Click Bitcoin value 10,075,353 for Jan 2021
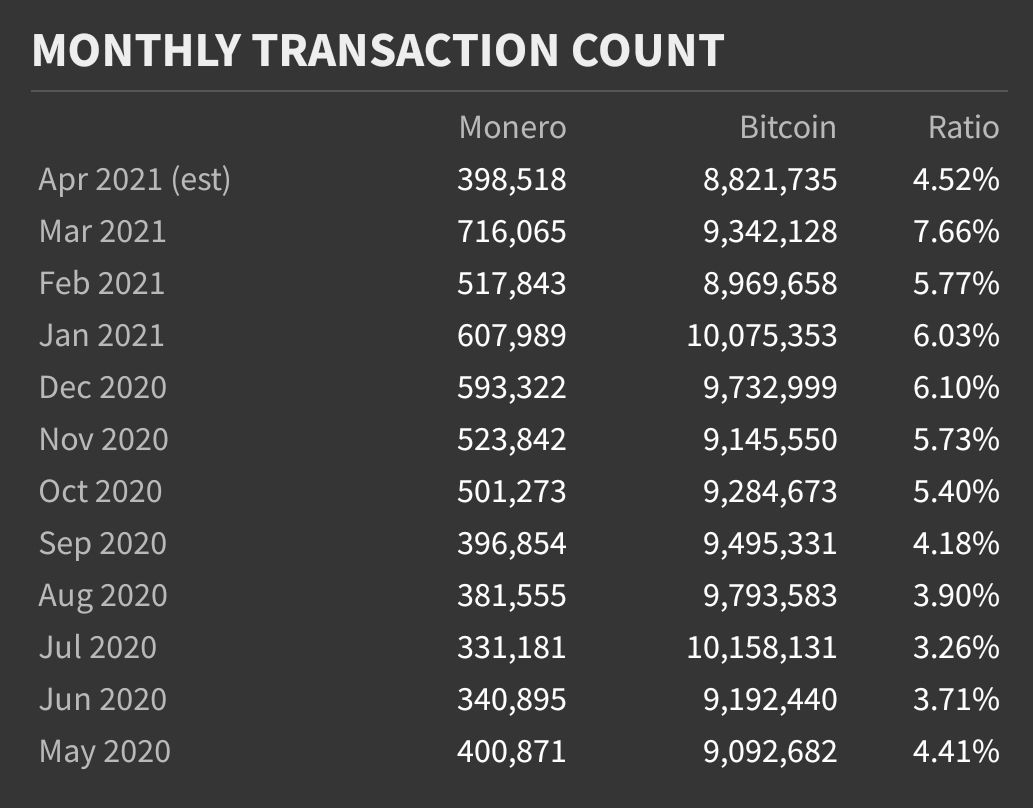Image resolution: width=1033 pixels, height=808 pixels. [x=762, y=336]
